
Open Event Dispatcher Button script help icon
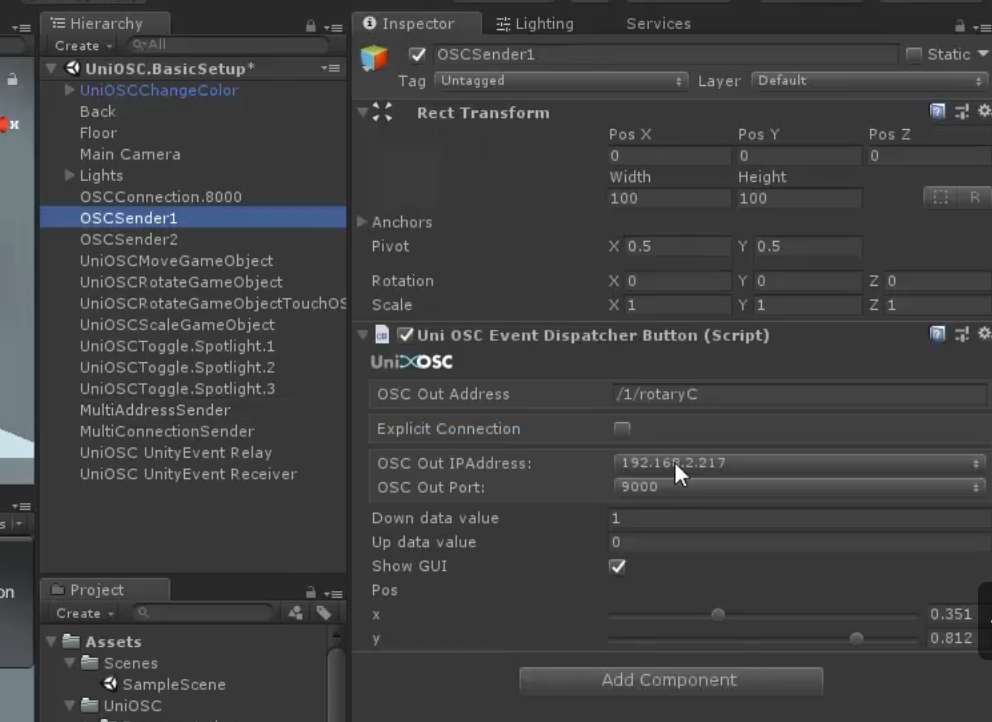[x=938, y=334]
